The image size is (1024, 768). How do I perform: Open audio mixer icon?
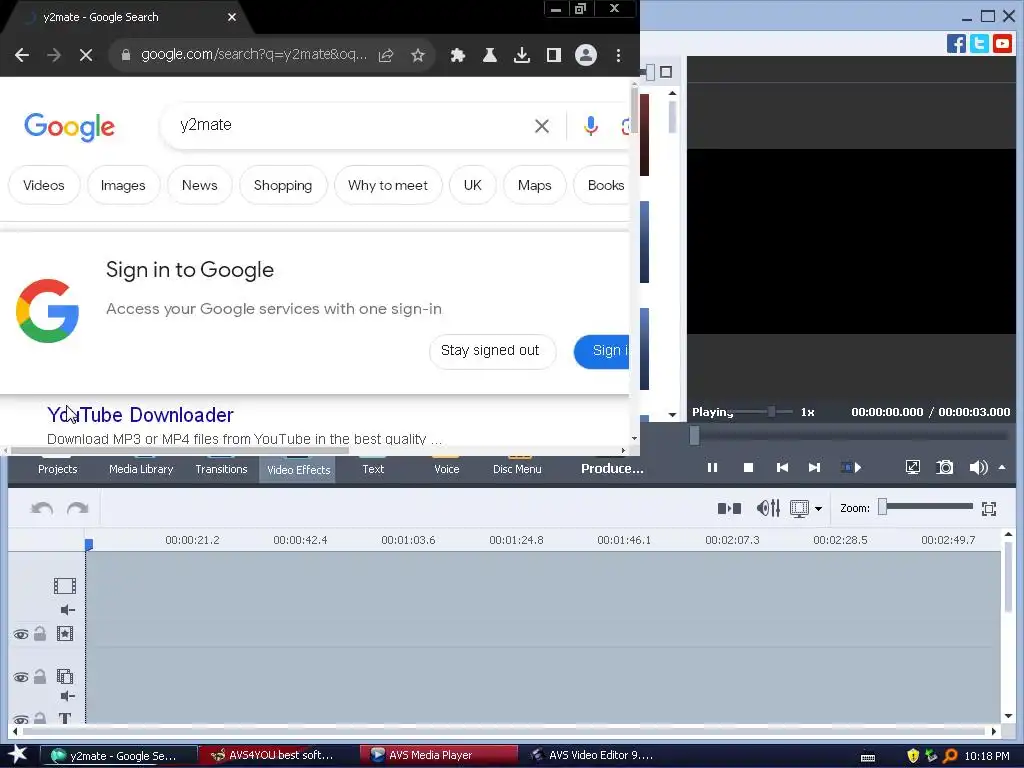768,508
